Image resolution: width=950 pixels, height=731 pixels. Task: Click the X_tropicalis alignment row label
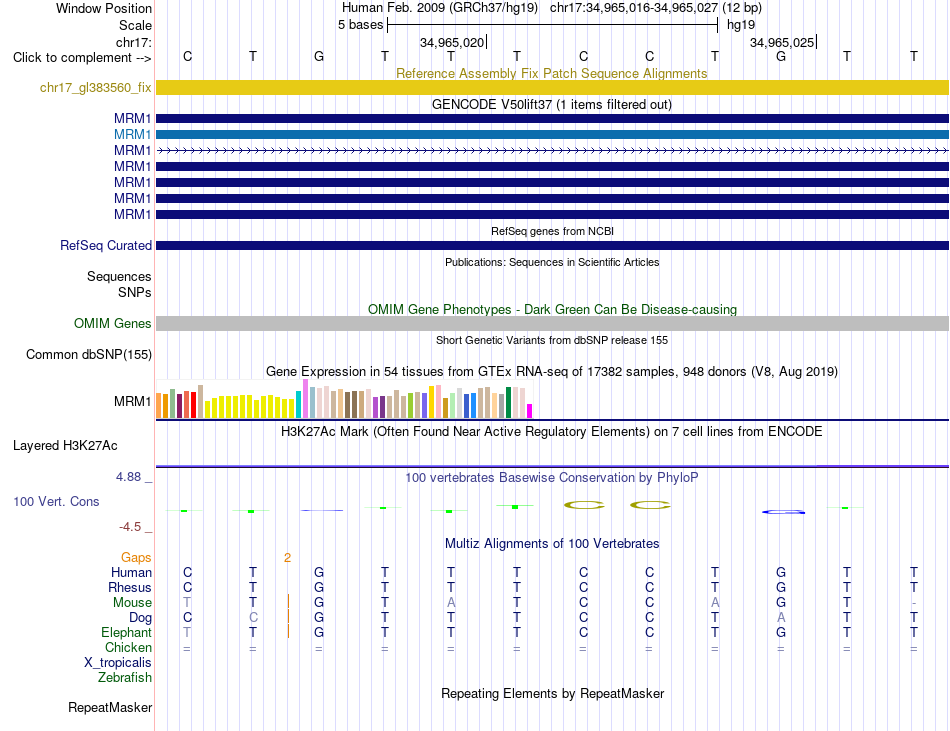(x=118, y=663)
